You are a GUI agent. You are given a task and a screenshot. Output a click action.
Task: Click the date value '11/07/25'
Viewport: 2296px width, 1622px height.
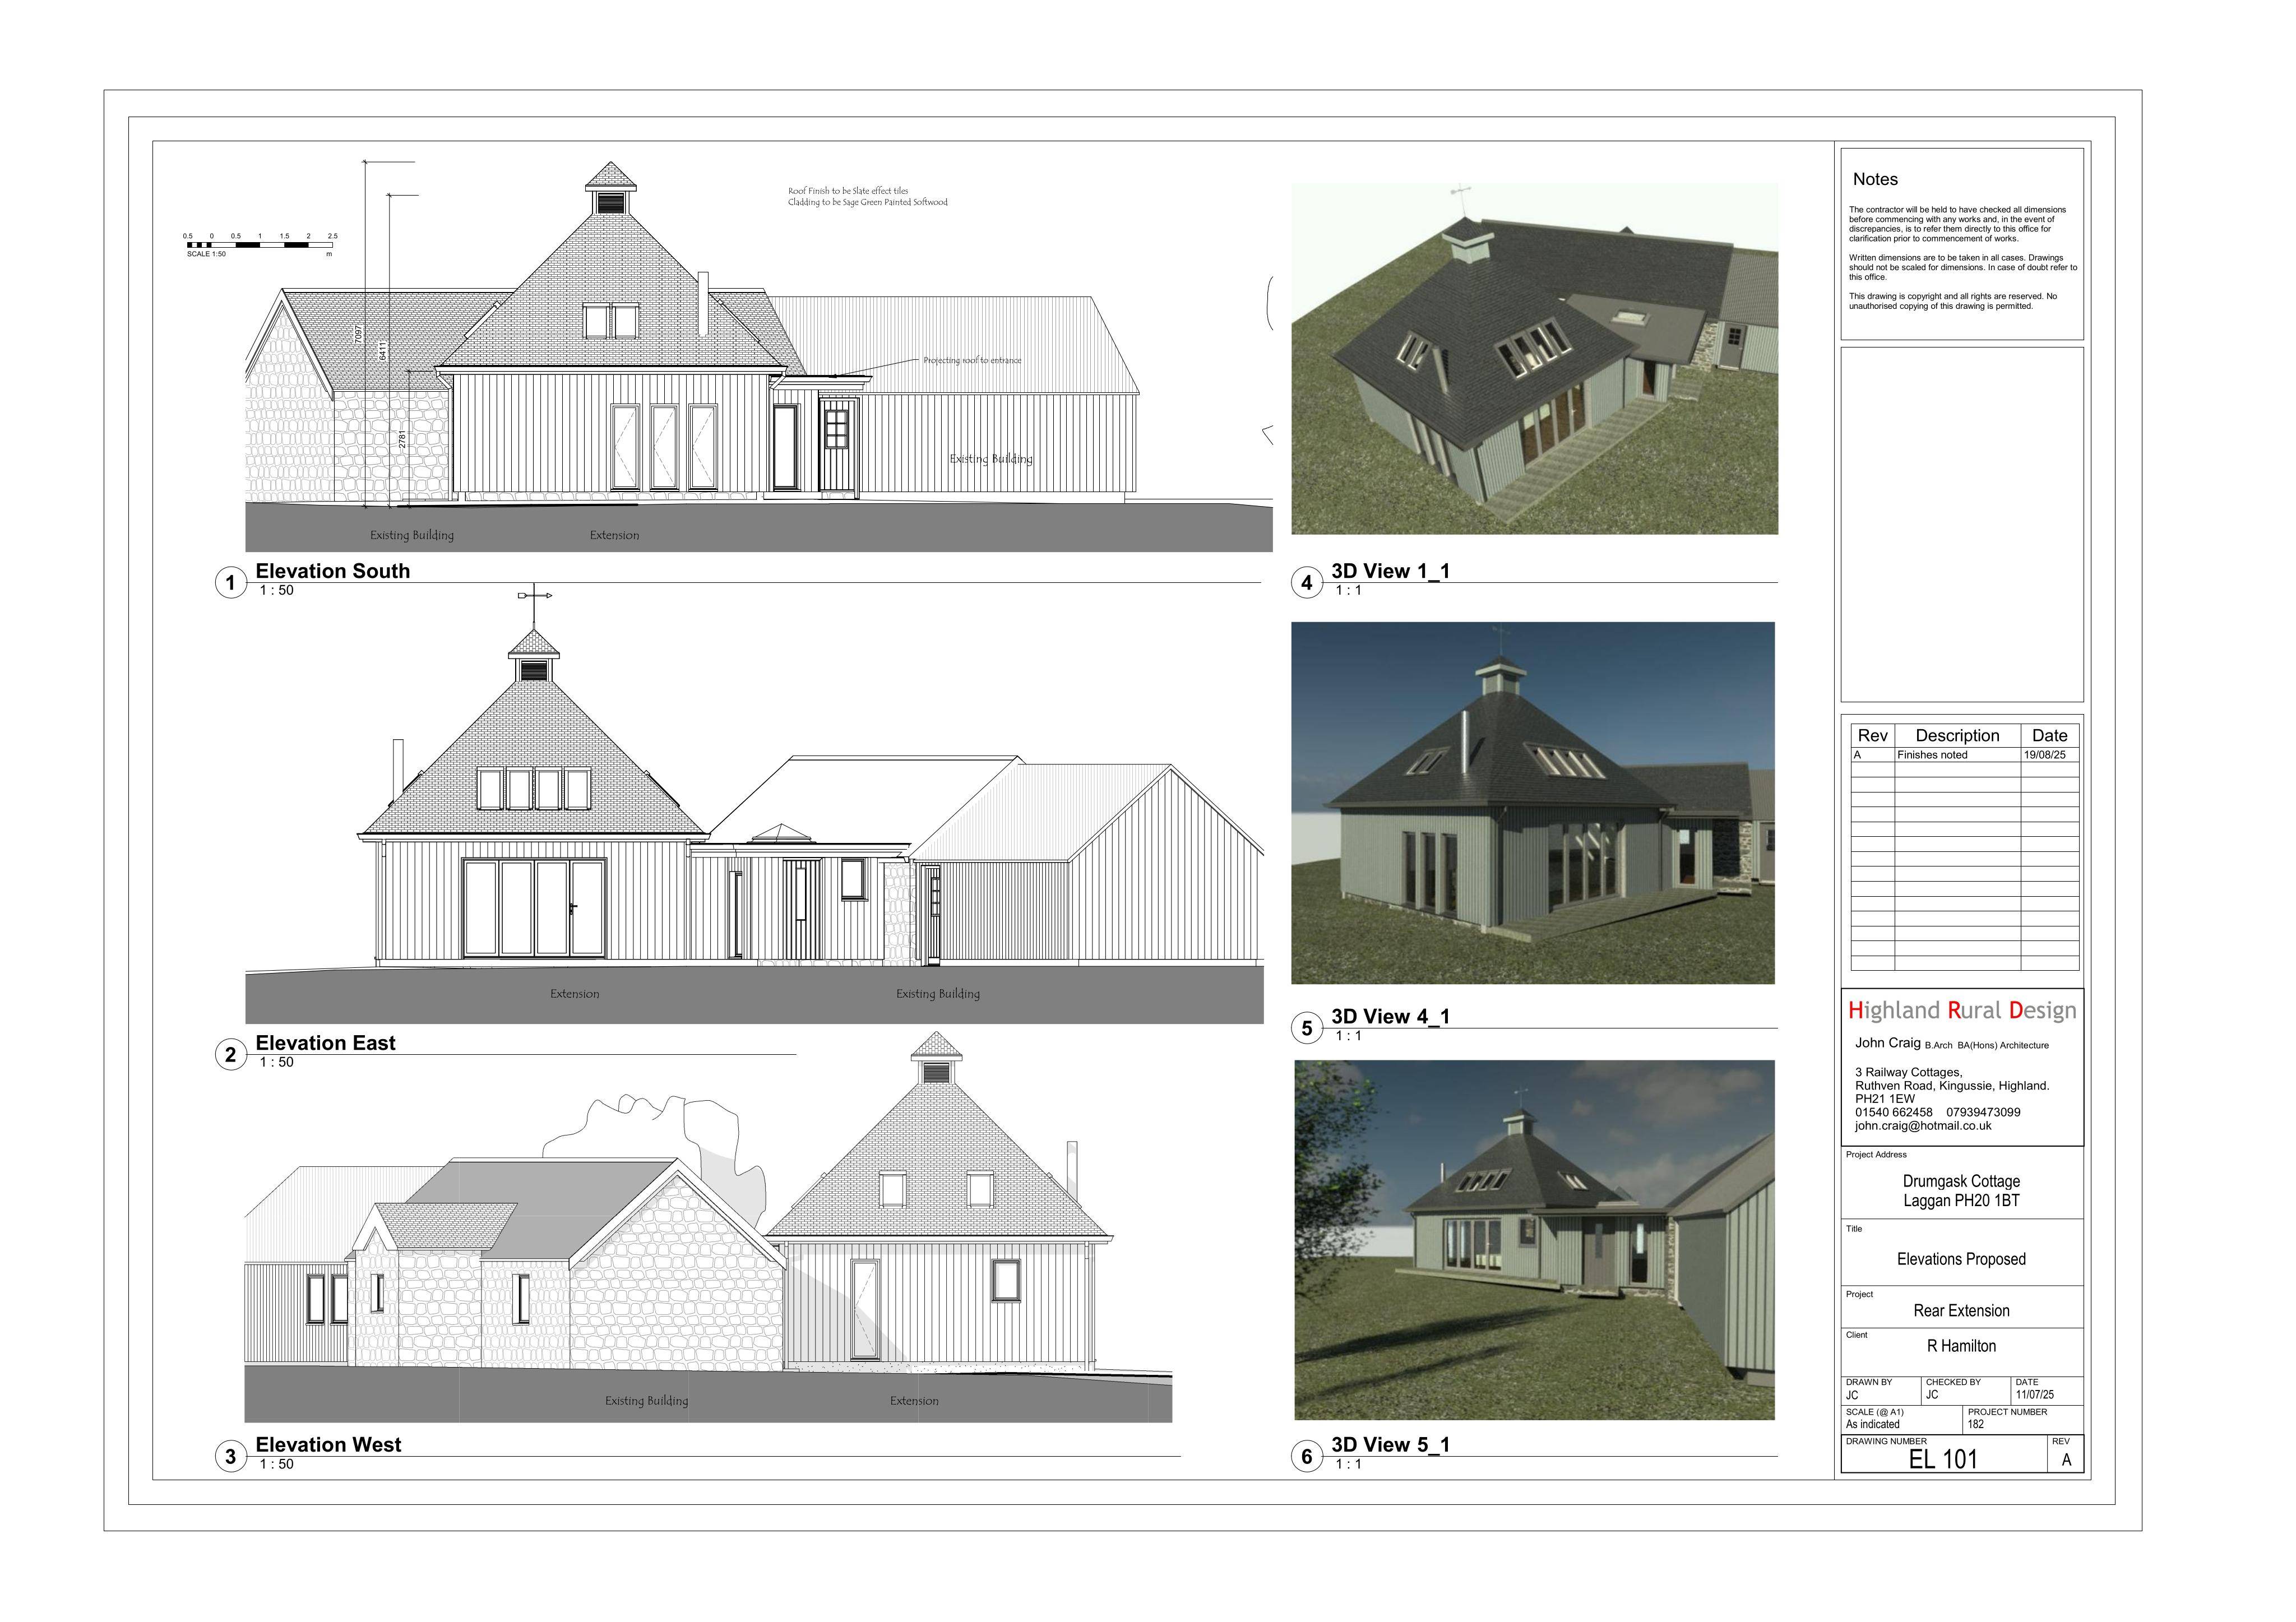[x=2035, y=1395]
